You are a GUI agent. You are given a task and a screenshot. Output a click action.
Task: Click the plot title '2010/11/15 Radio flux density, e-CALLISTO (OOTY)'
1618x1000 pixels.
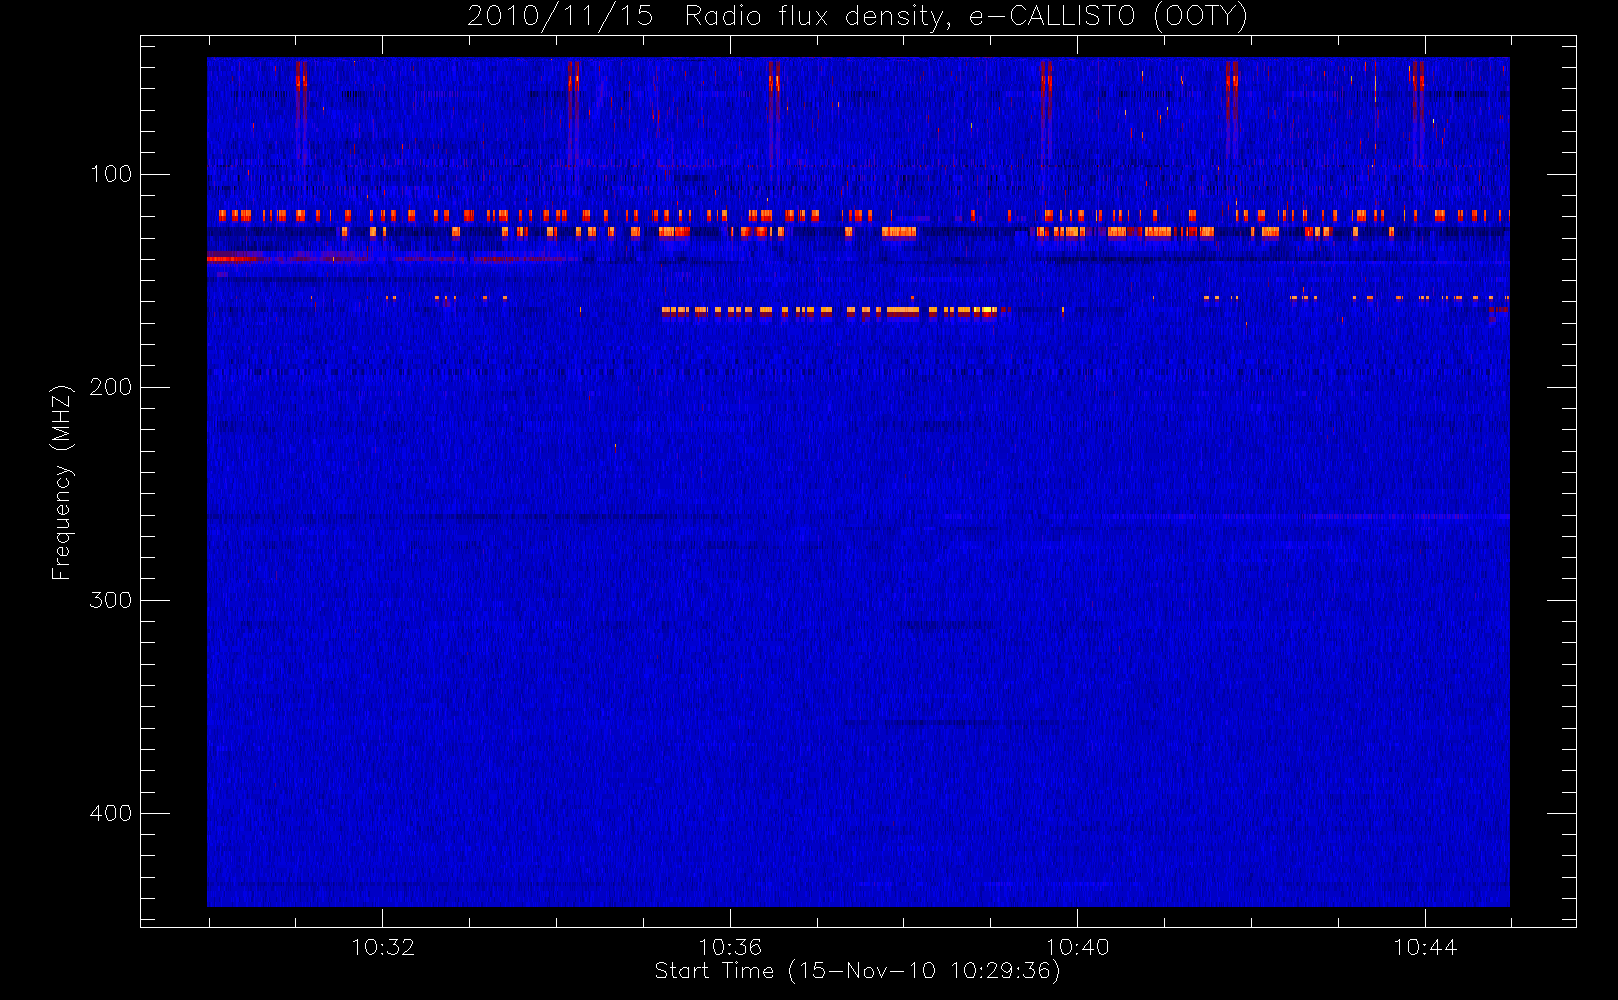(x=858, y=17)
